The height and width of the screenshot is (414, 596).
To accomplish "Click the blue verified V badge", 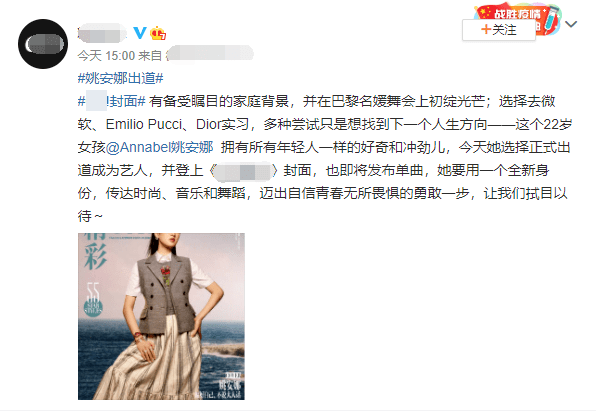I will (x=139, y=33).
